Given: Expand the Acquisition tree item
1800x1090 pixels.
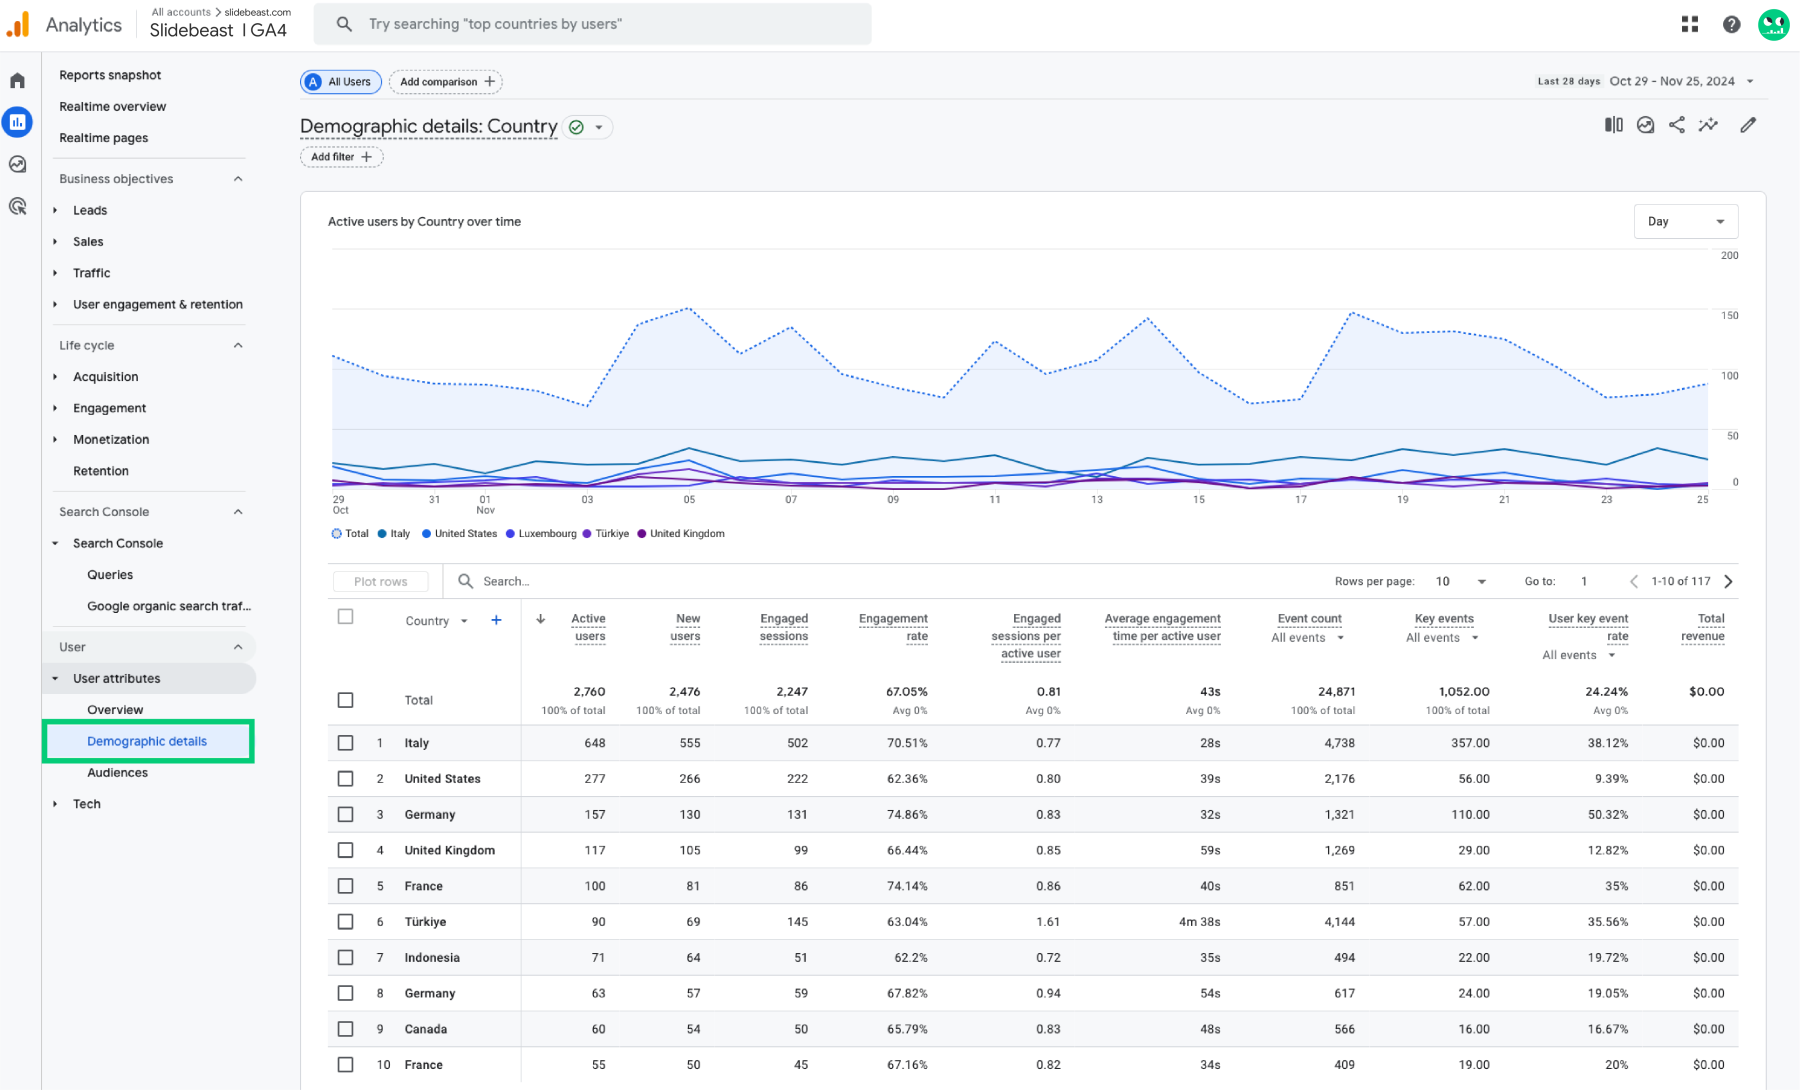Looking at the screenshot, I should pos(55,377).
